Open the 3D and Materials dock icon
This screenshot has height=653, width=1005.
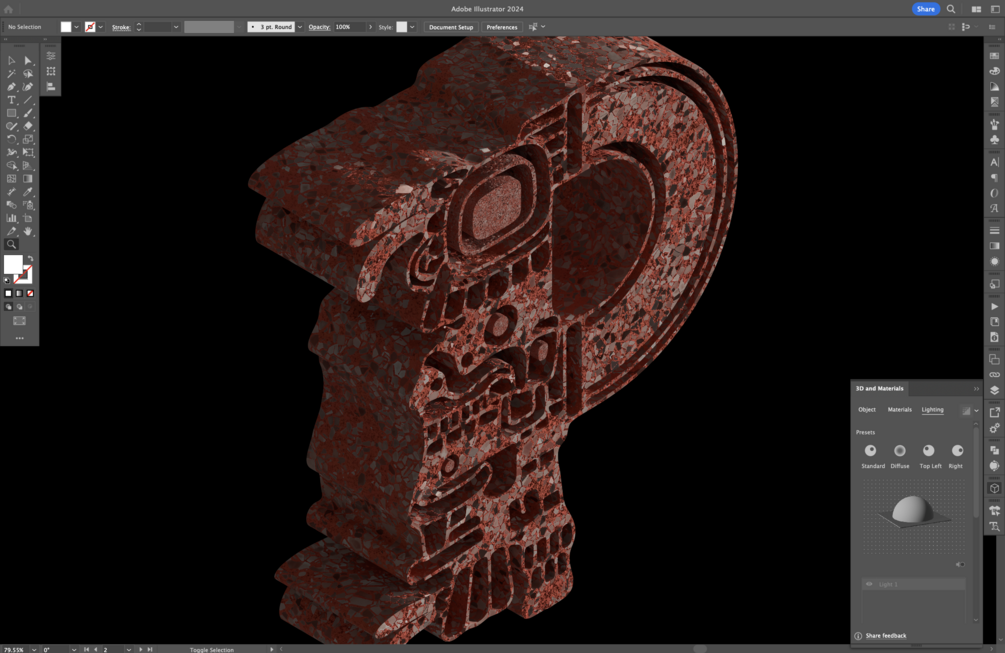(994, 488)
